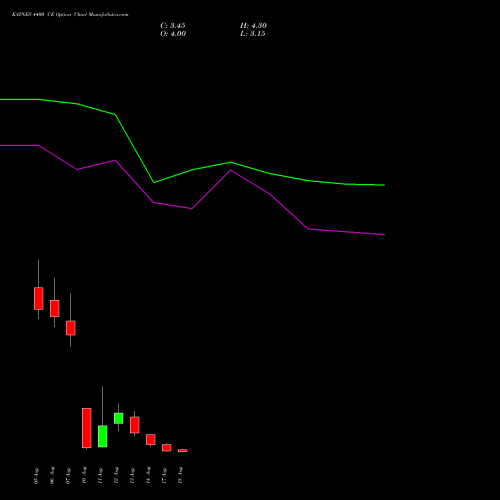
Task: Click the red candle above 14 Aug
Action: [x=151, y=439]
